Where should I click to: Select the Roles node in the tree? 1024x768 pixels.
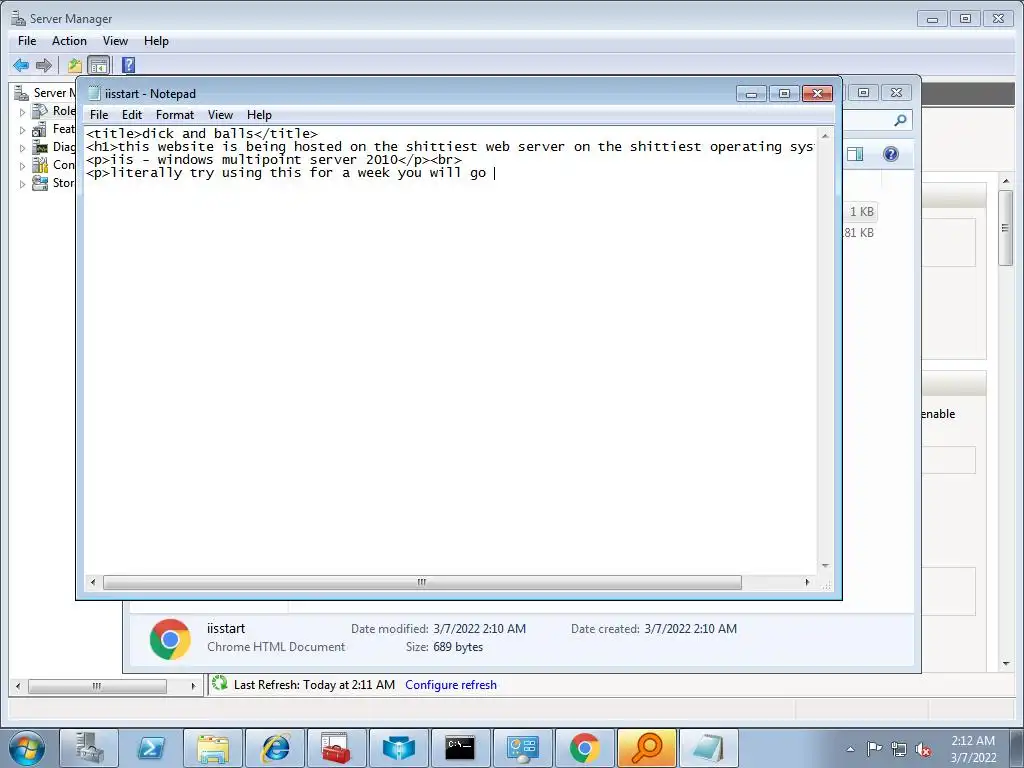click(63, 111)
